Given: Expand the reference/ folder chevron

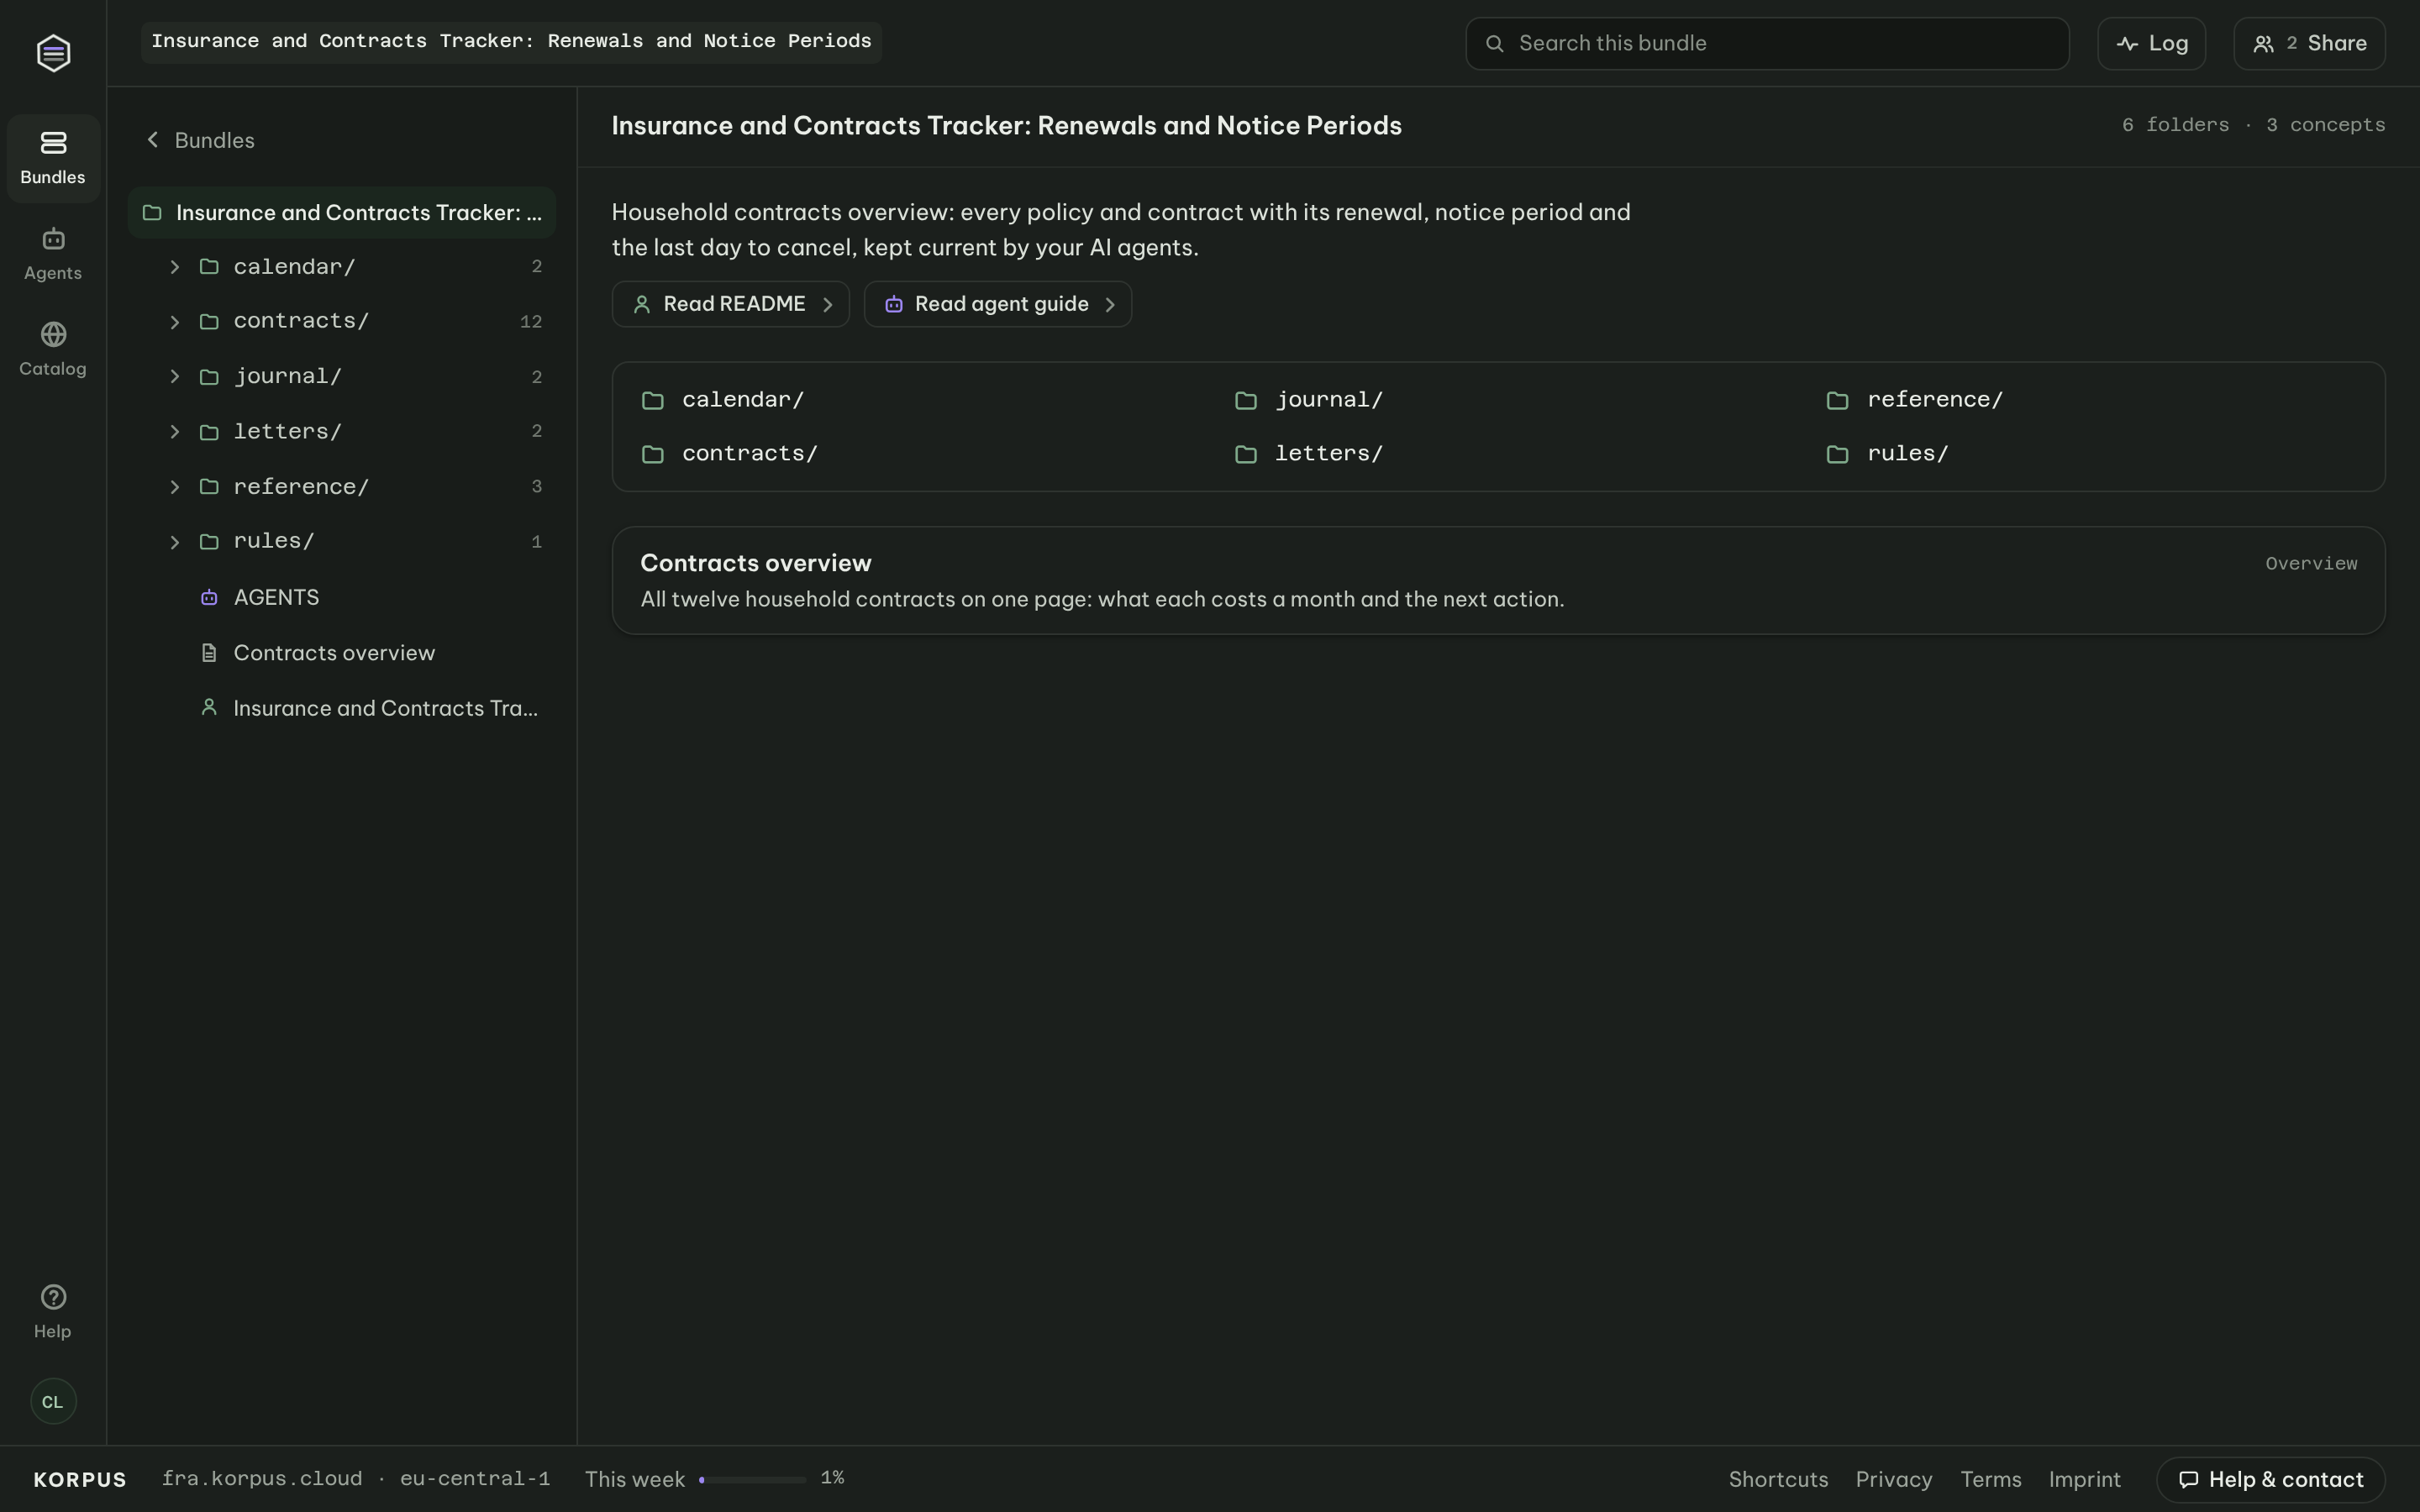Looking at the screenshot, I should 175,487.
